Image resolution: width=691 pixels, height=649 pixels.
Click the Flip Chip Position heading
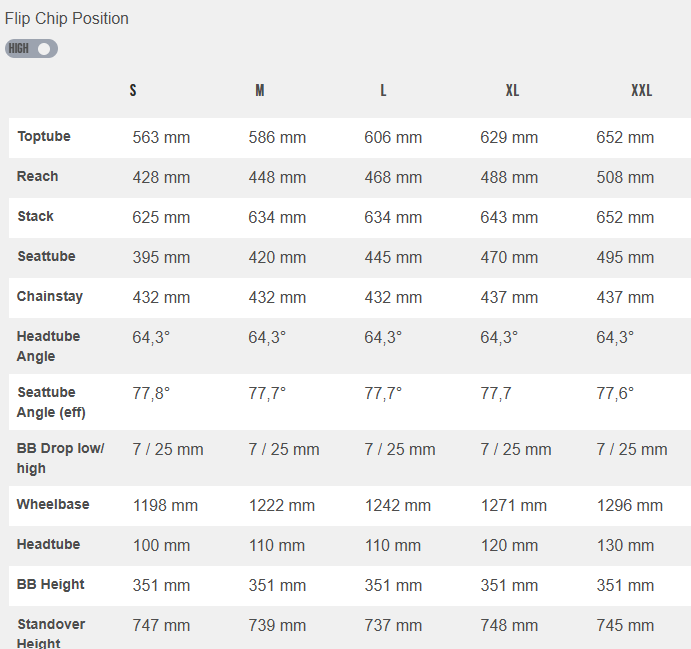click(67, 18)
